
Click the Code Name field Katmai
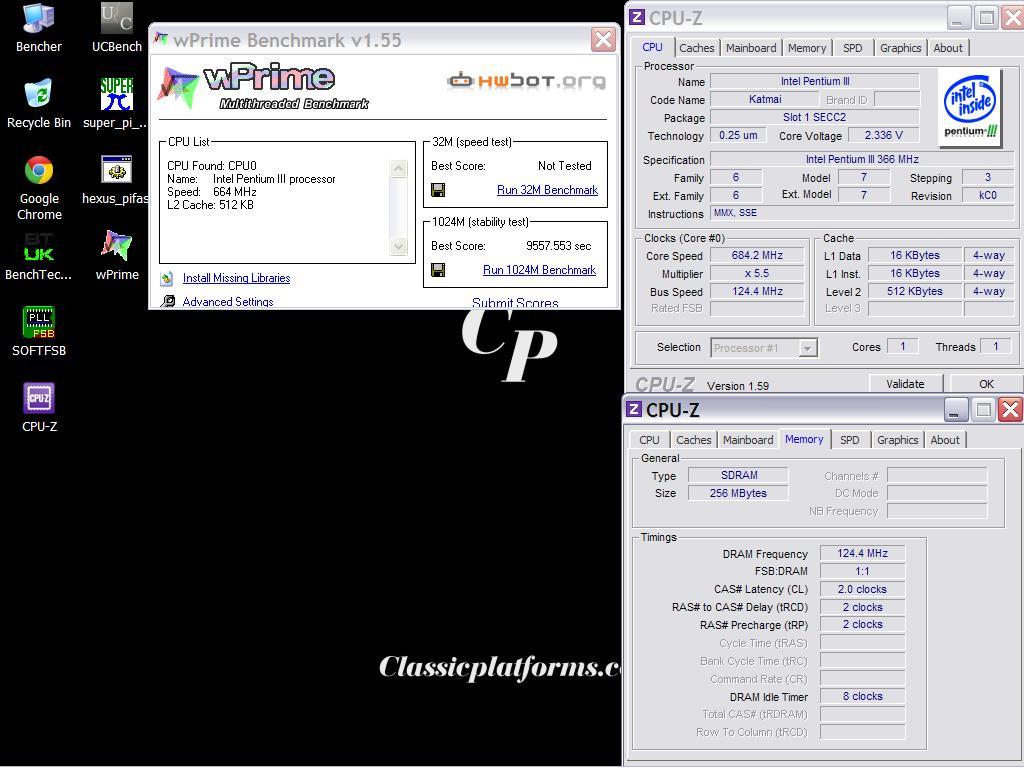point(764,99)
